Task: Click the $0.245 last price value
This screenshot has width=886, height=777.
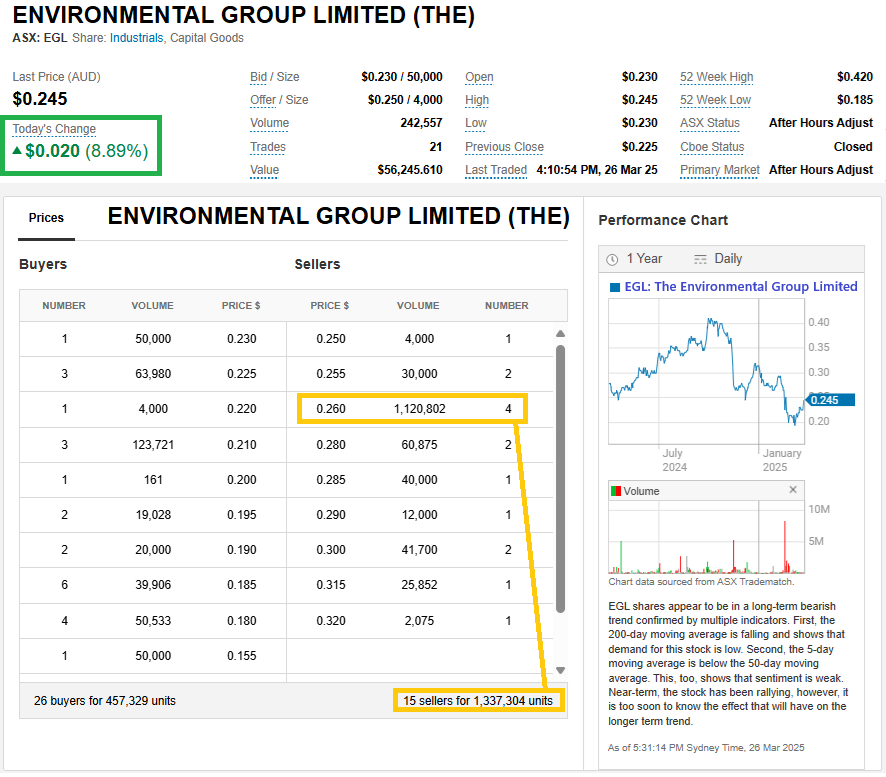Action: [x=40, y=99]
